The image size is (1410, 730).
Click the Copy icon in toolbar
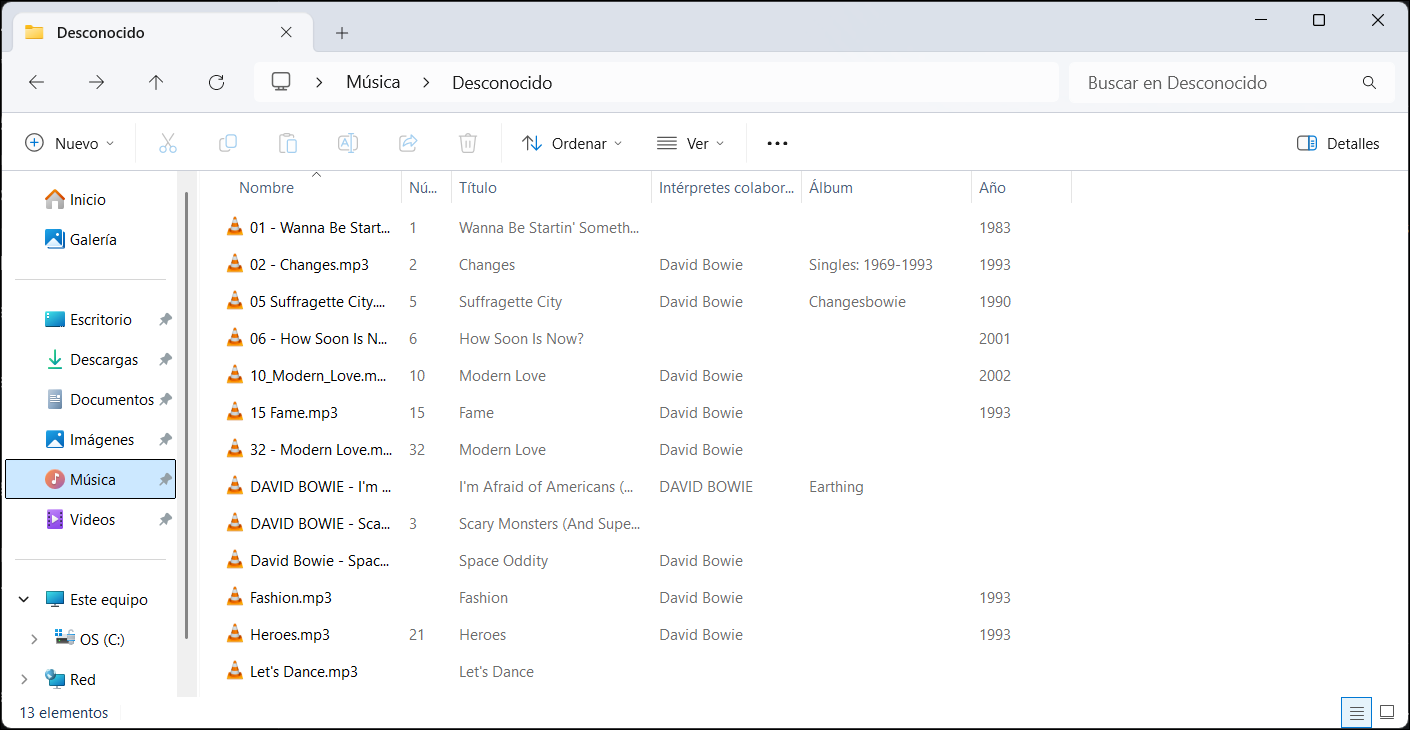pyautogui.click(x=228, y=143)
